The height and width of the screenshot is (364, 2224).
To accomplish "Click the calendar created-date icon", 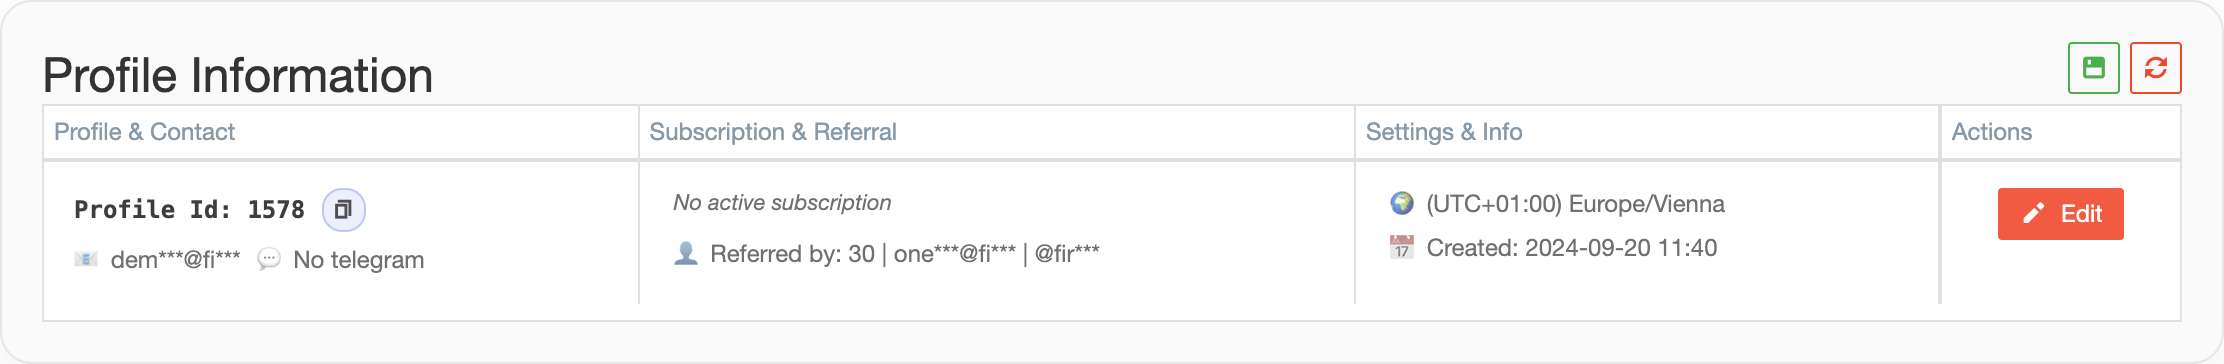I will pos(1402,247).
